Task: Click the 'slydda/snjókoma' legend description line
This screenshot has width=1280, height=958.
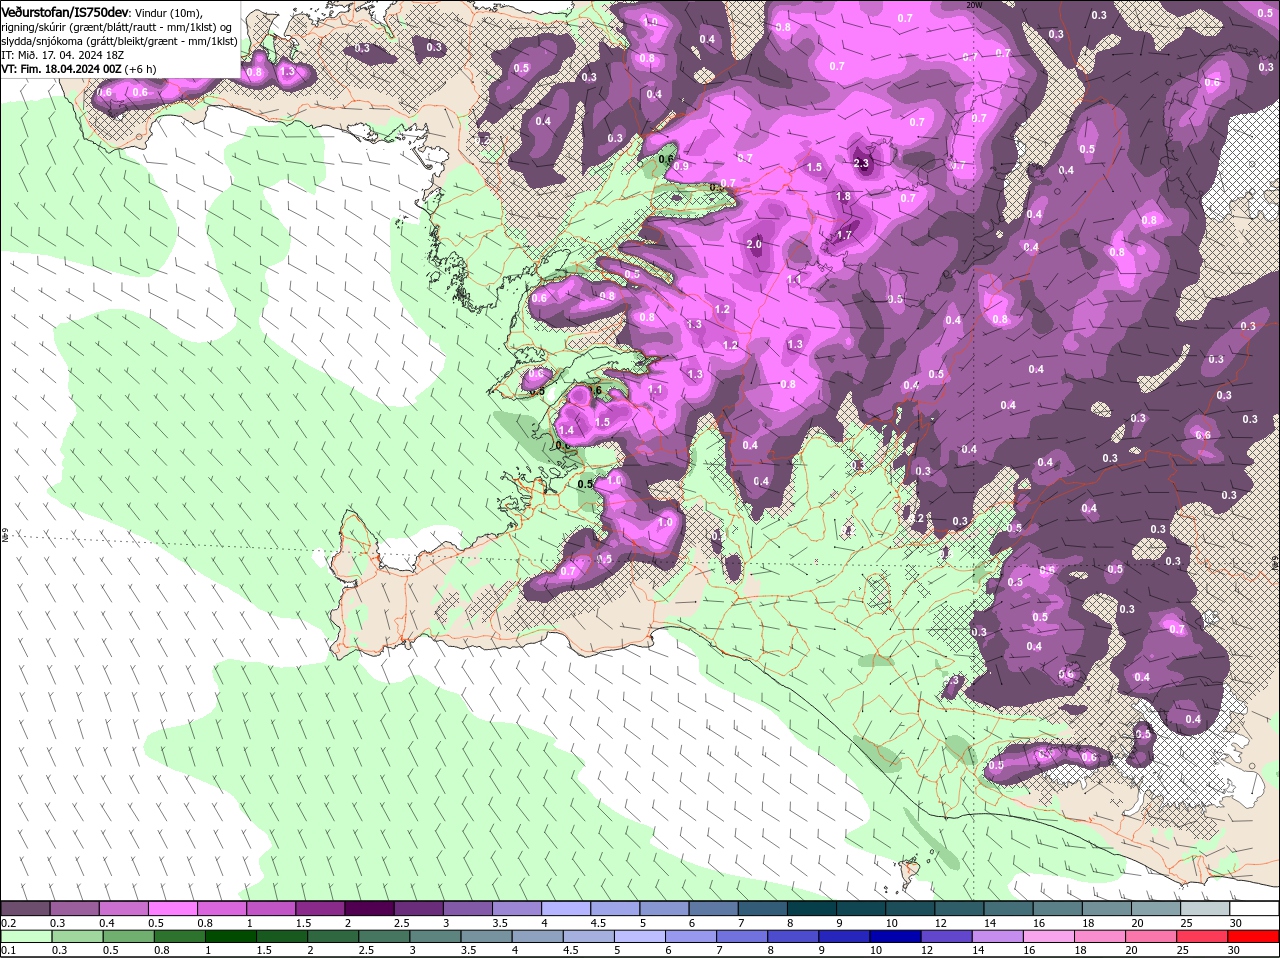Action: [x=119, y=41]
